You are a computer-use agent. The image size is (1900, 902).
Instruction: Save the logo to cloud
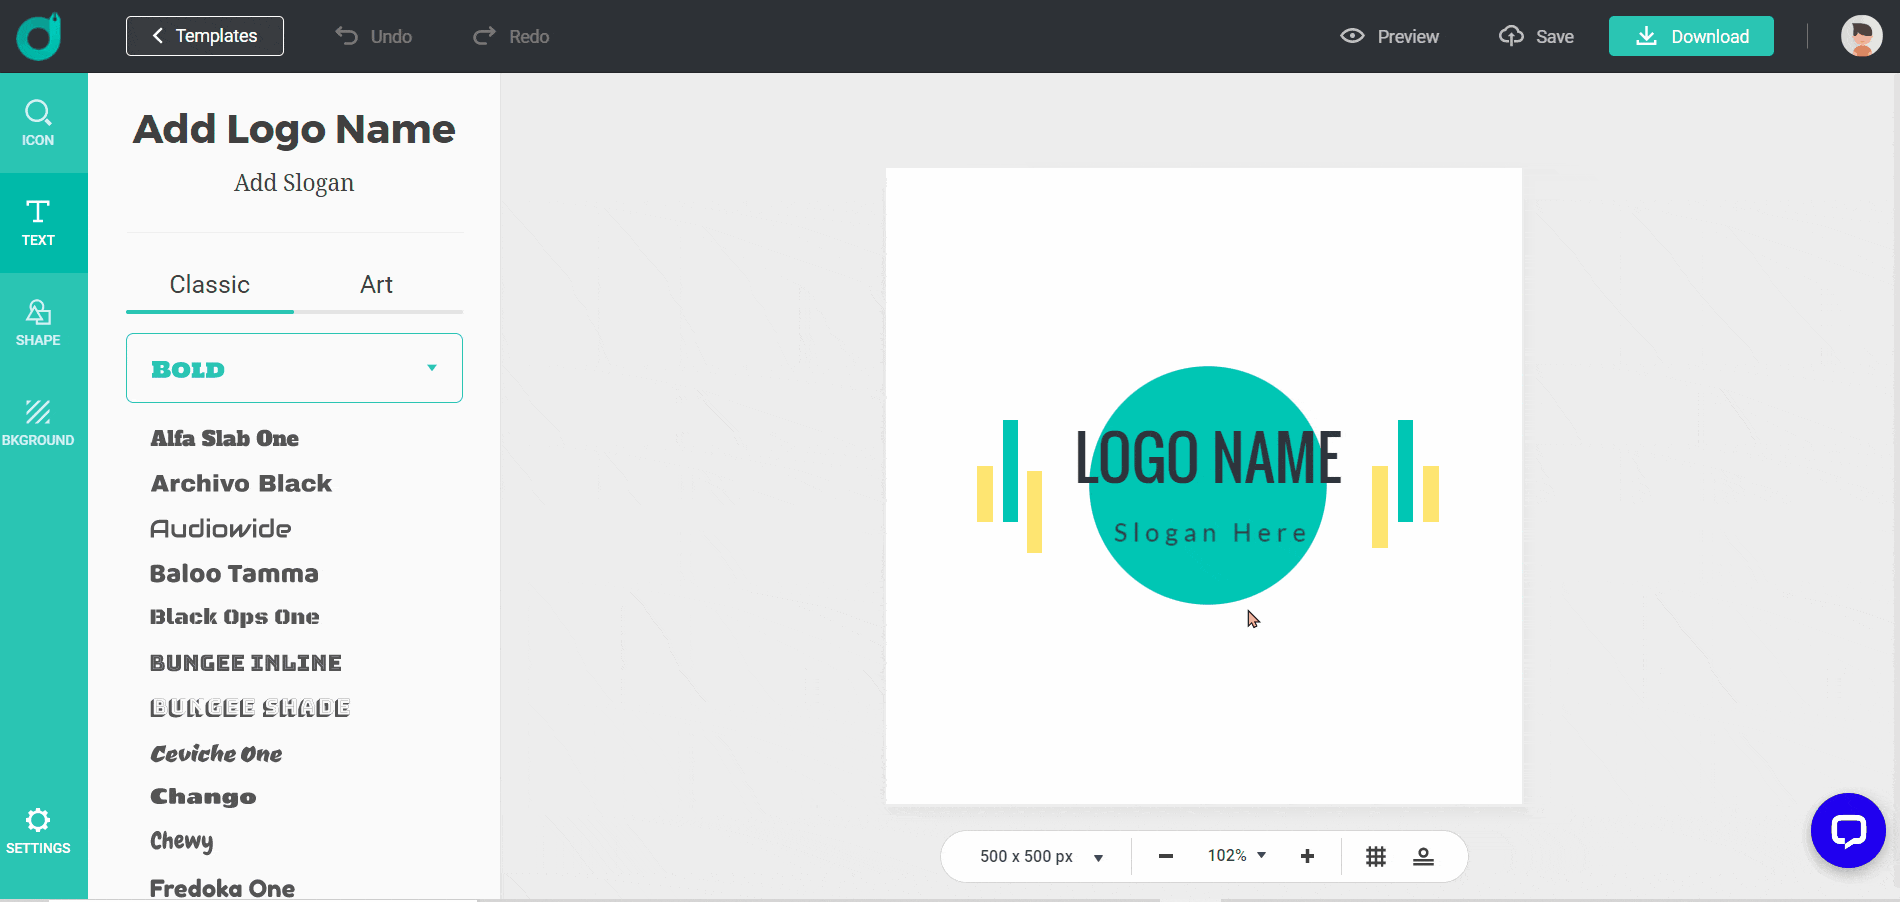[1536, 36]
